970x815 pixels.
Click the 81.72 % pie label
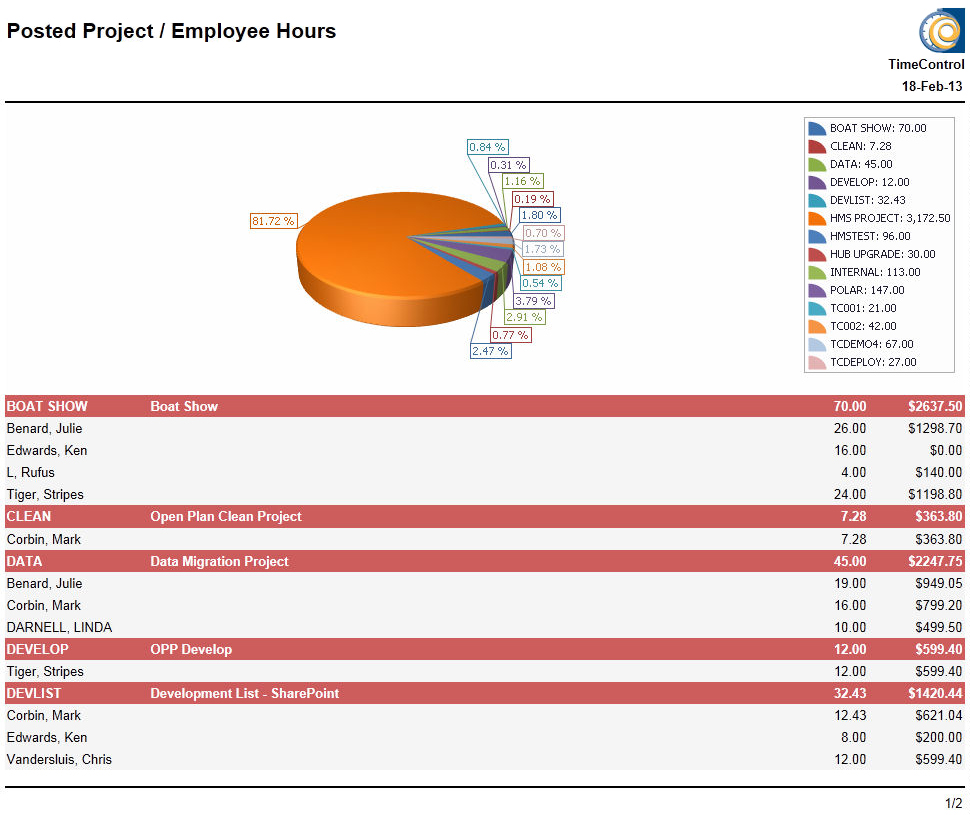pyautogui.click(x=273, y=221)
